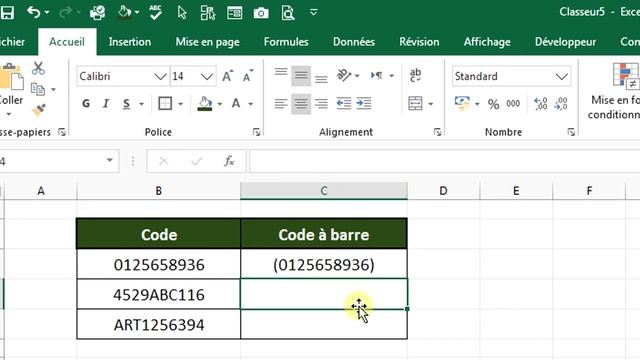Screen dimensions: 640x360
Task: Increase decimal places
Action: pos(541,104)
